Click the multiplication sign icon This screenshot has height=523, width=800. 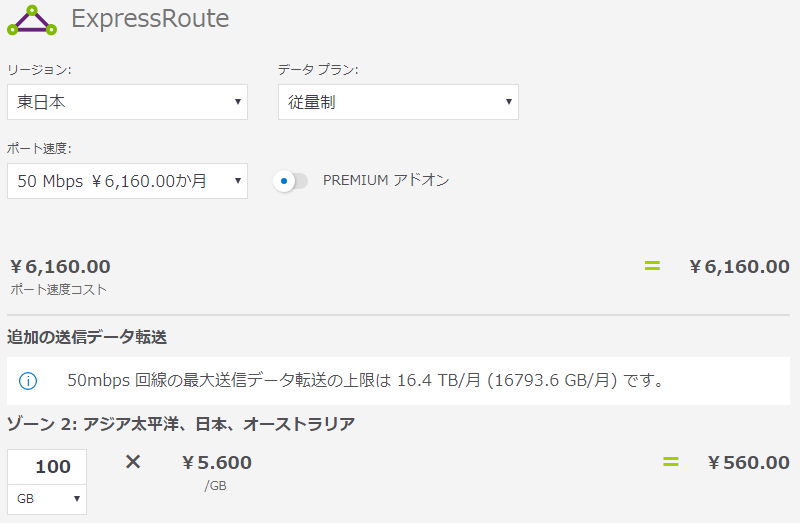[x=133, y=462]
